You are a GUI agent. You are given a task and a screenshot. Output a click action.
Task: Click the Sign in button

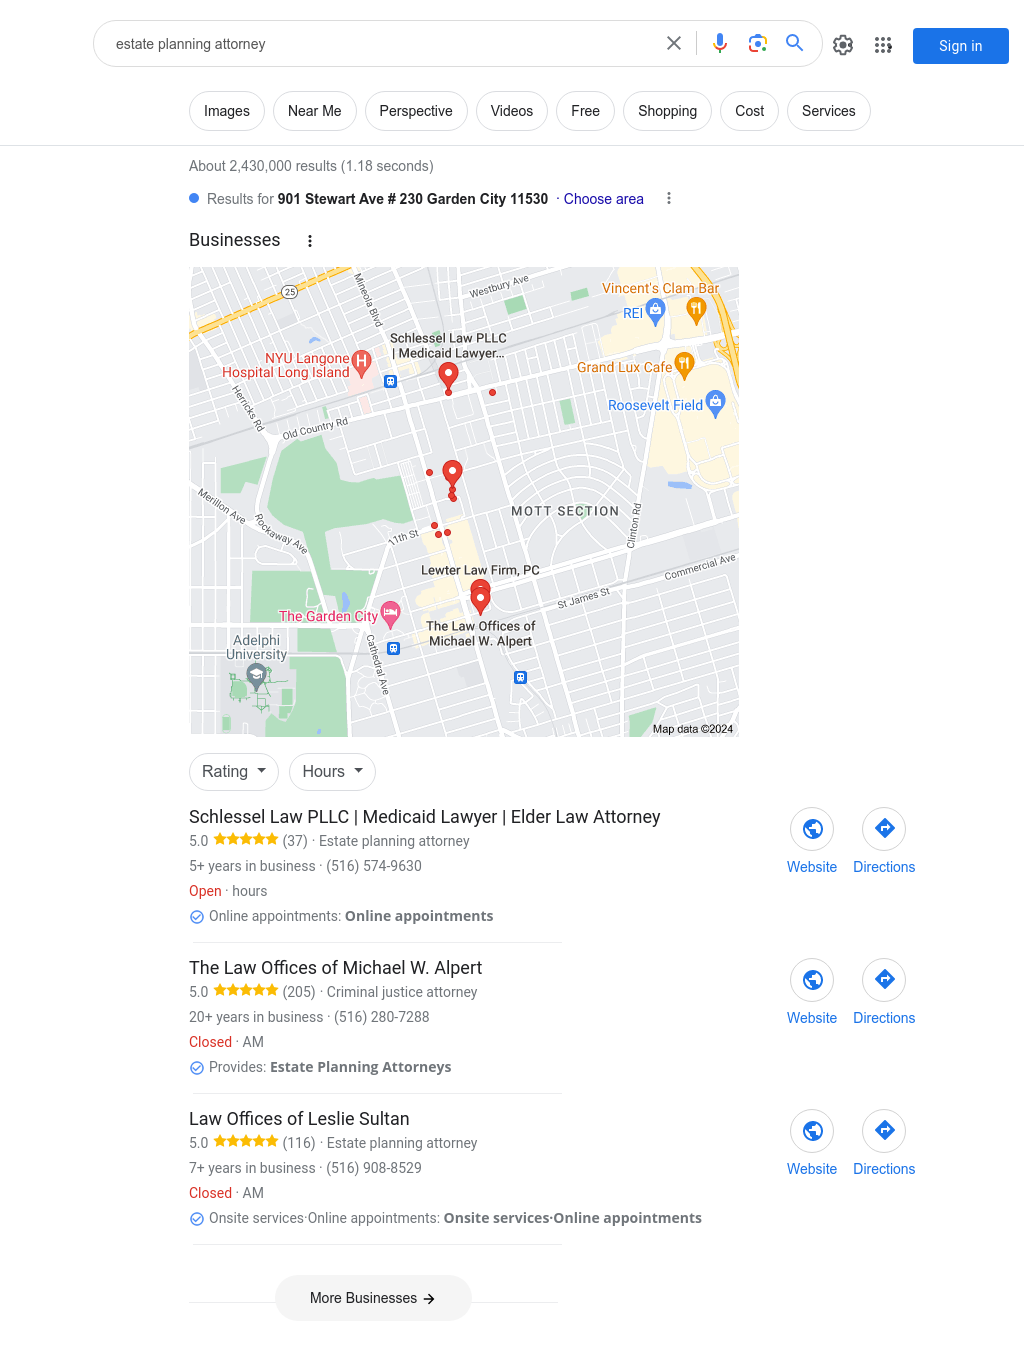[x=961, y=46]
